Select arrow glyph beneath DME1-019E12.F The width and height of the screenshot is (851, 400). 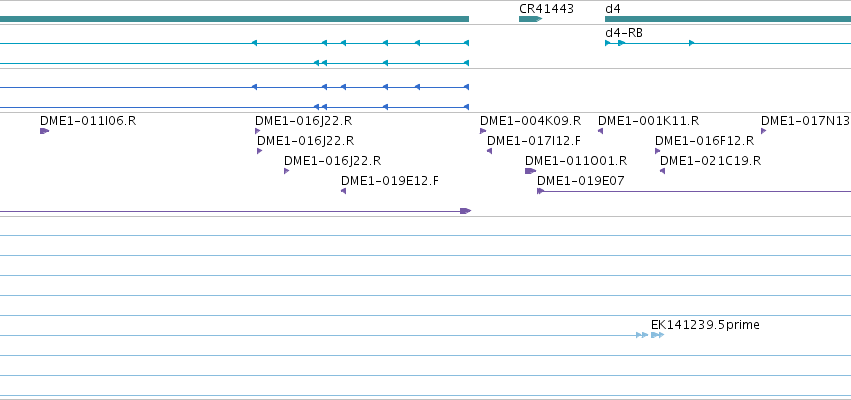[x=344, y=191]
